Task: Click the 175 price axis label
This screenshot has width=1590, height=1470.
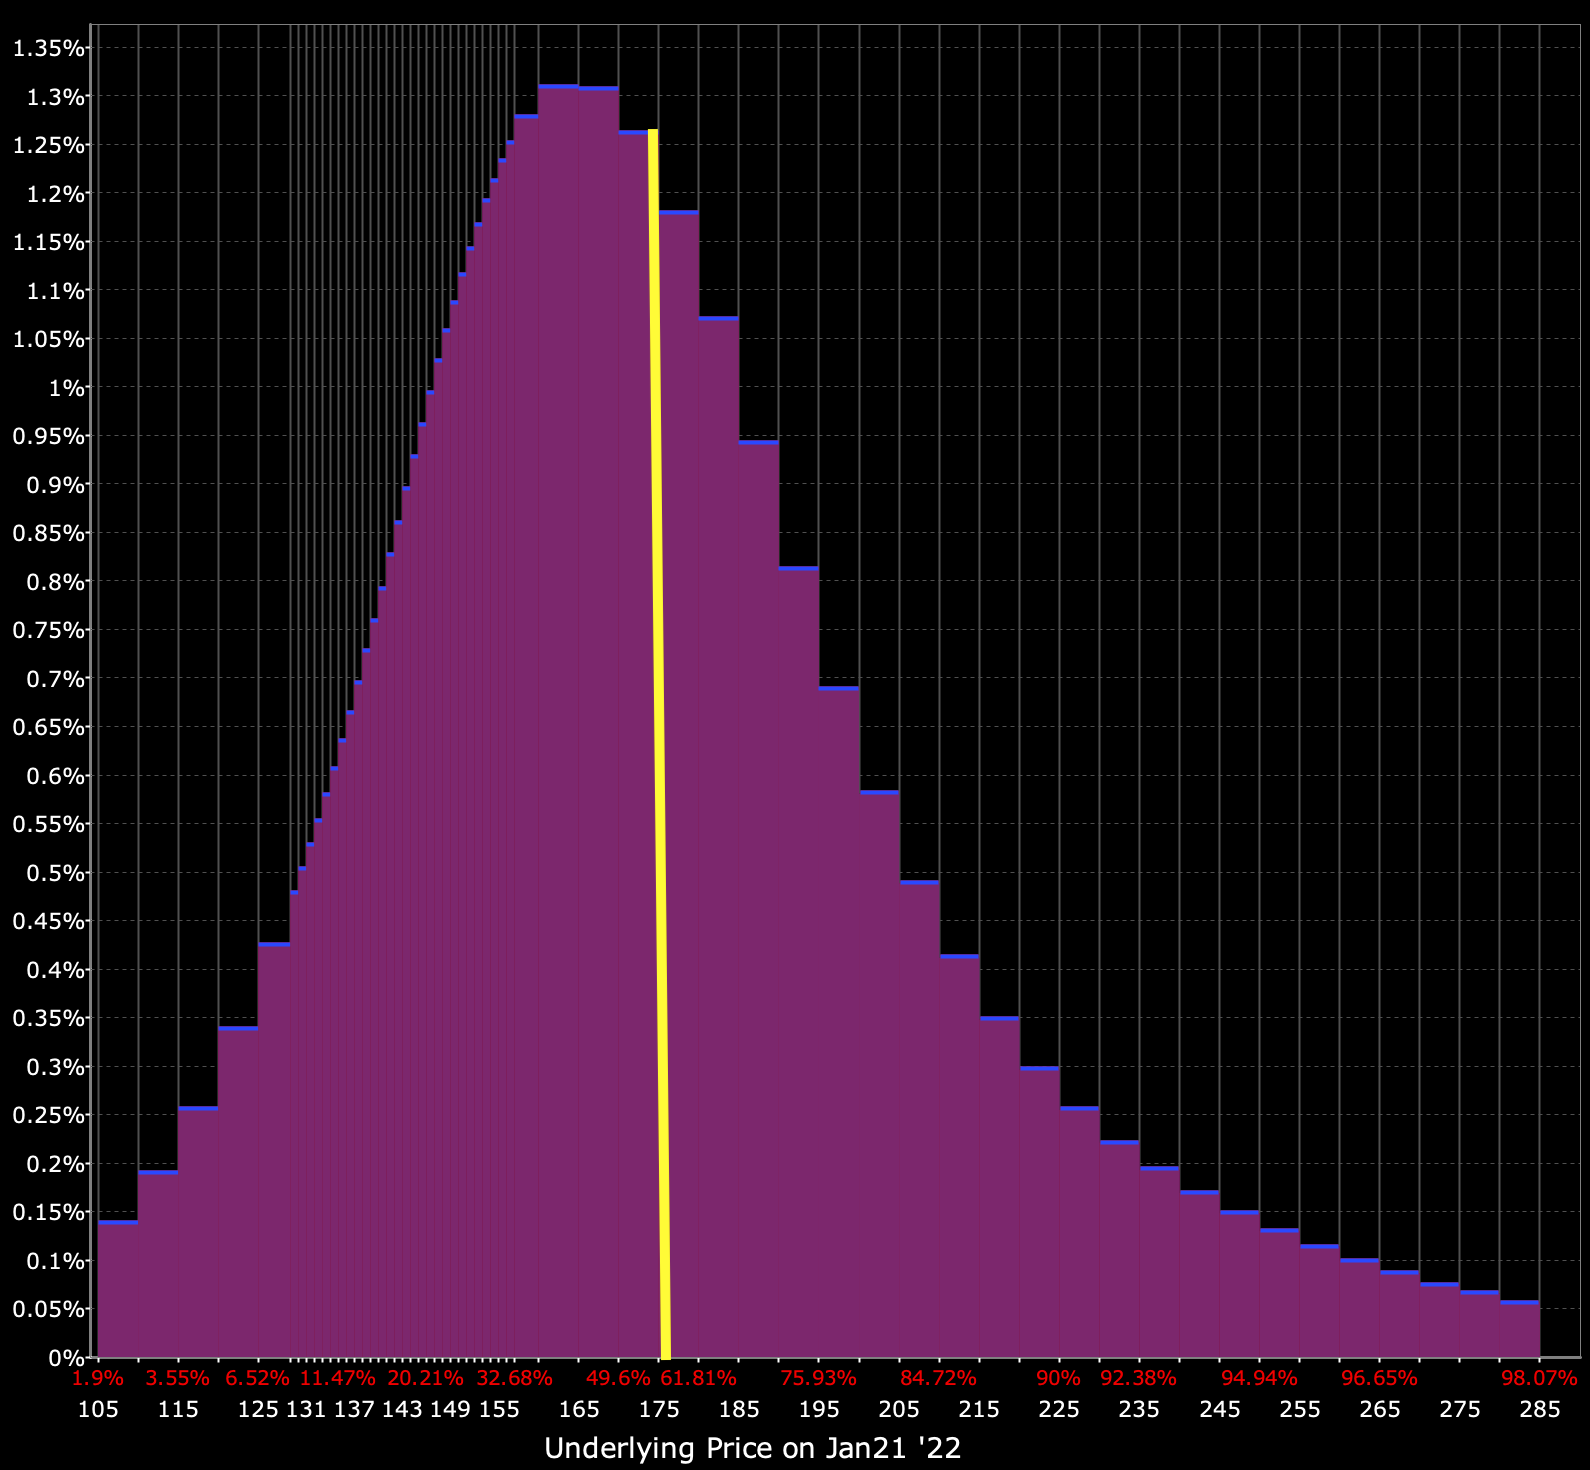Action: (659, 1409)
